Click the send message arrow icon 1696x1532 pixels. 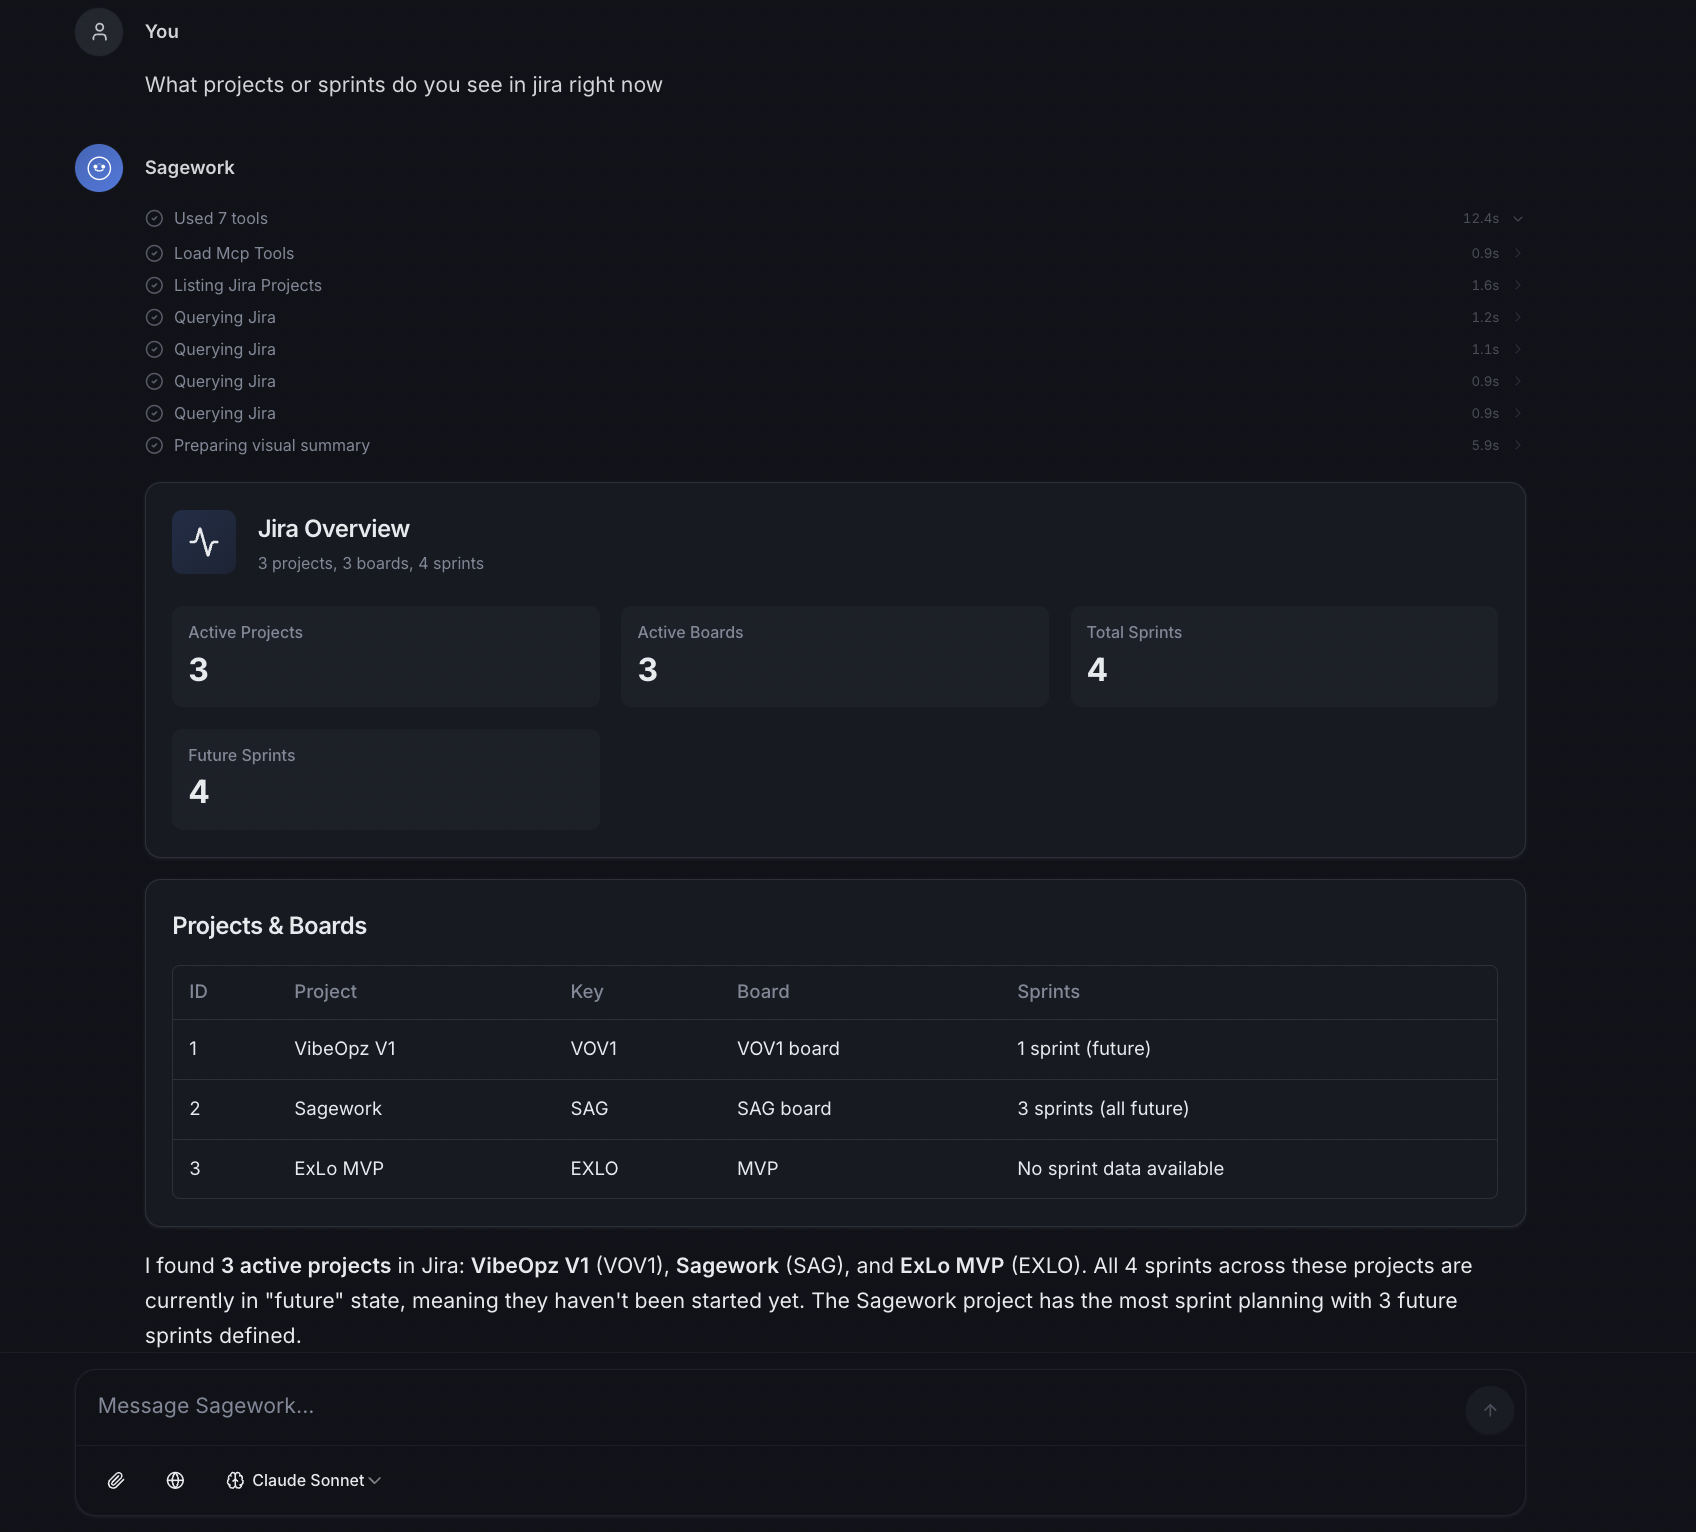pos(1489,1410)
